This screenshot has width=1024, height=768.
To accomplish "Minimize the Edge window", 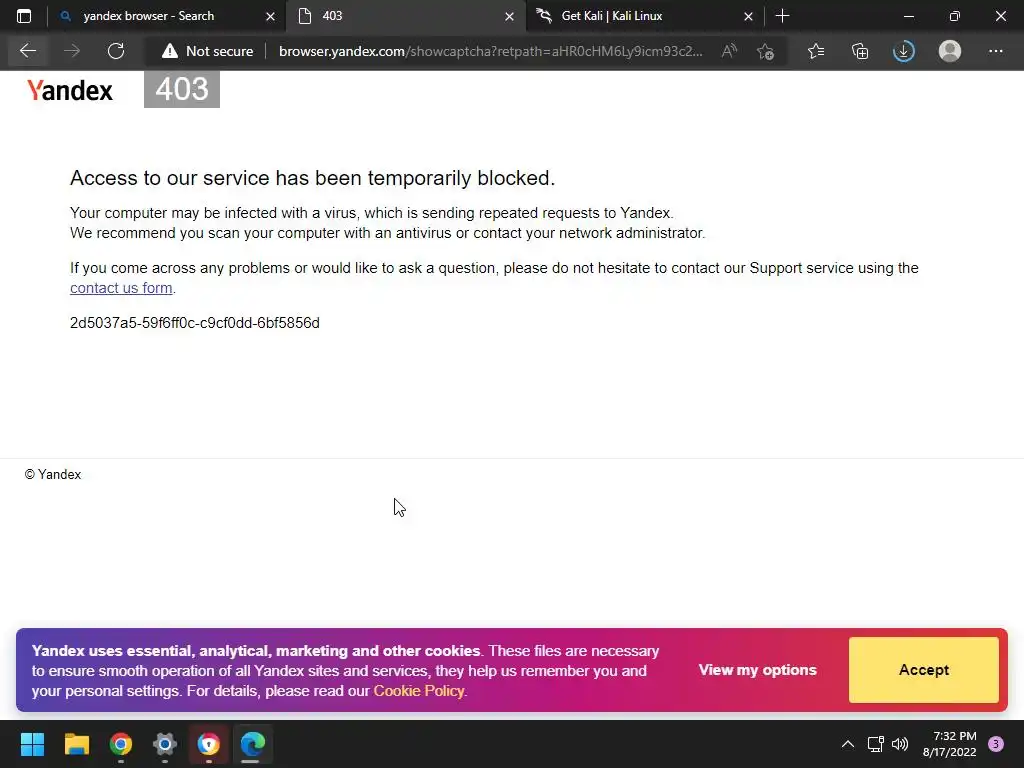I will pyautogui.click(x=908, y=16).
